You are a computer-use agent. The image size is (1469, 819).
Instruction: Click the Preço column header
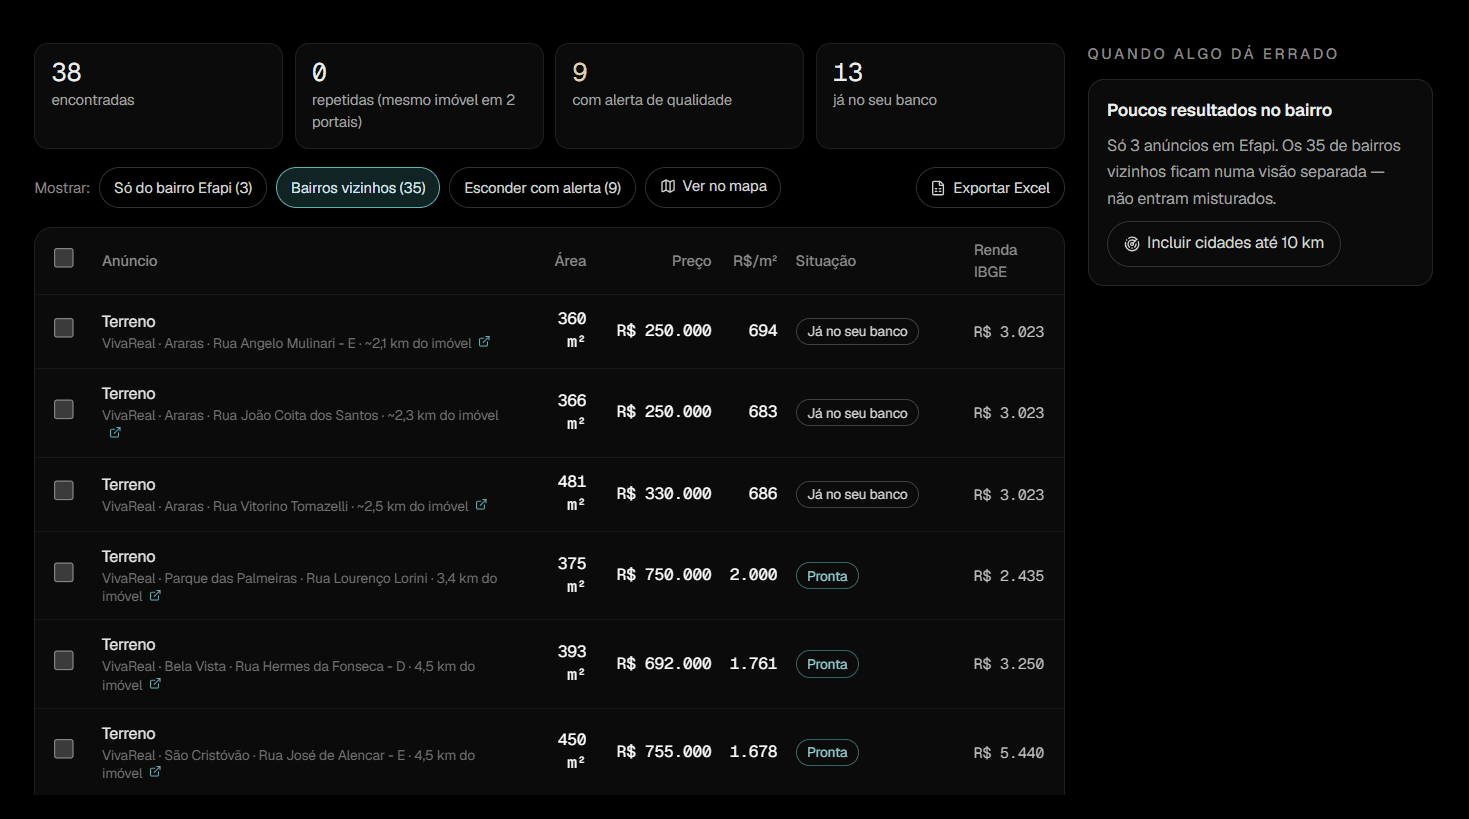click(691, 261)
